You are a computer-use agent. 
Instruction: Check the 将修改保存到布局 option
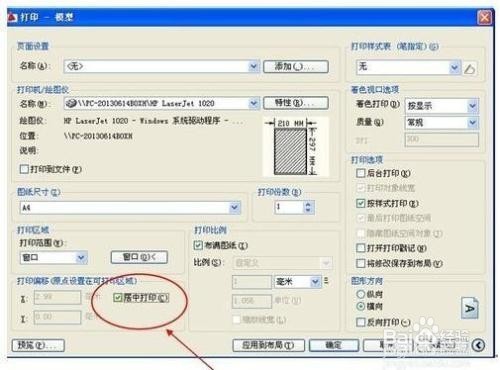tap(361, 263)
